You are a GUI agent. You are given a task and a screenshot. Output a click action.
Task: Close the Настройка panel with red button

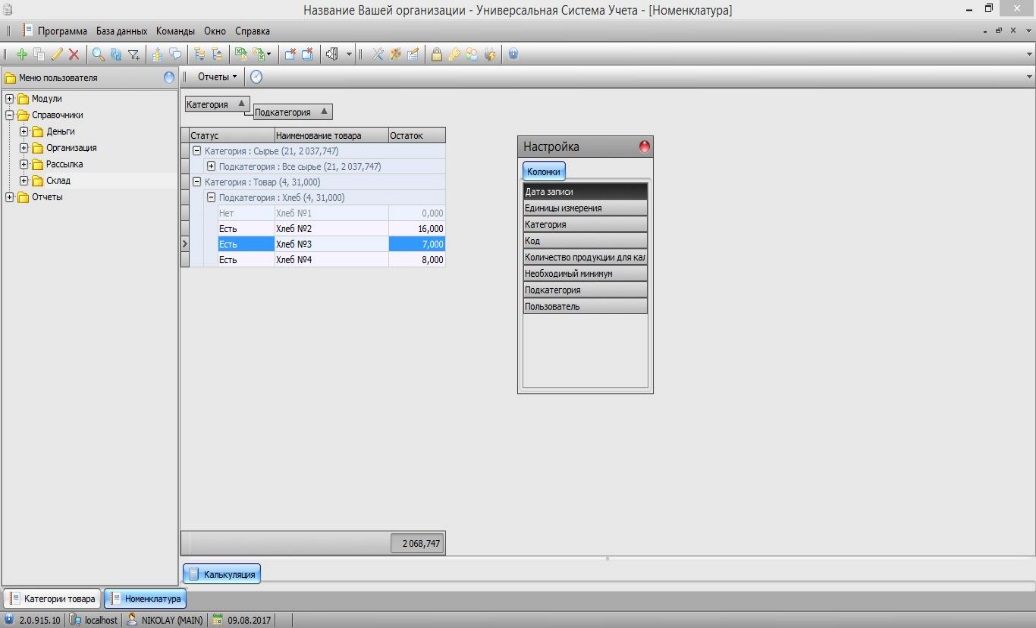tap(644, 147)
